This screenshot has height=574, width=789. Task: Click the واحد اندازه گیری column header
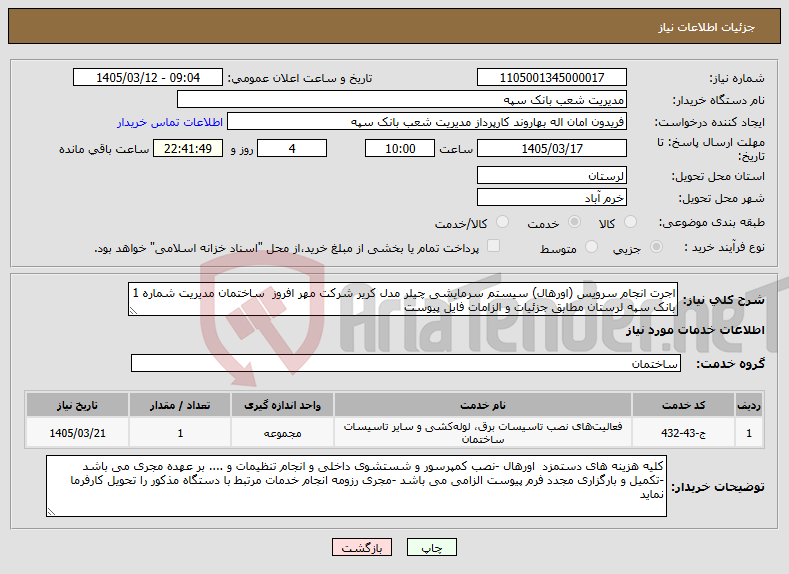coord(282,405)
